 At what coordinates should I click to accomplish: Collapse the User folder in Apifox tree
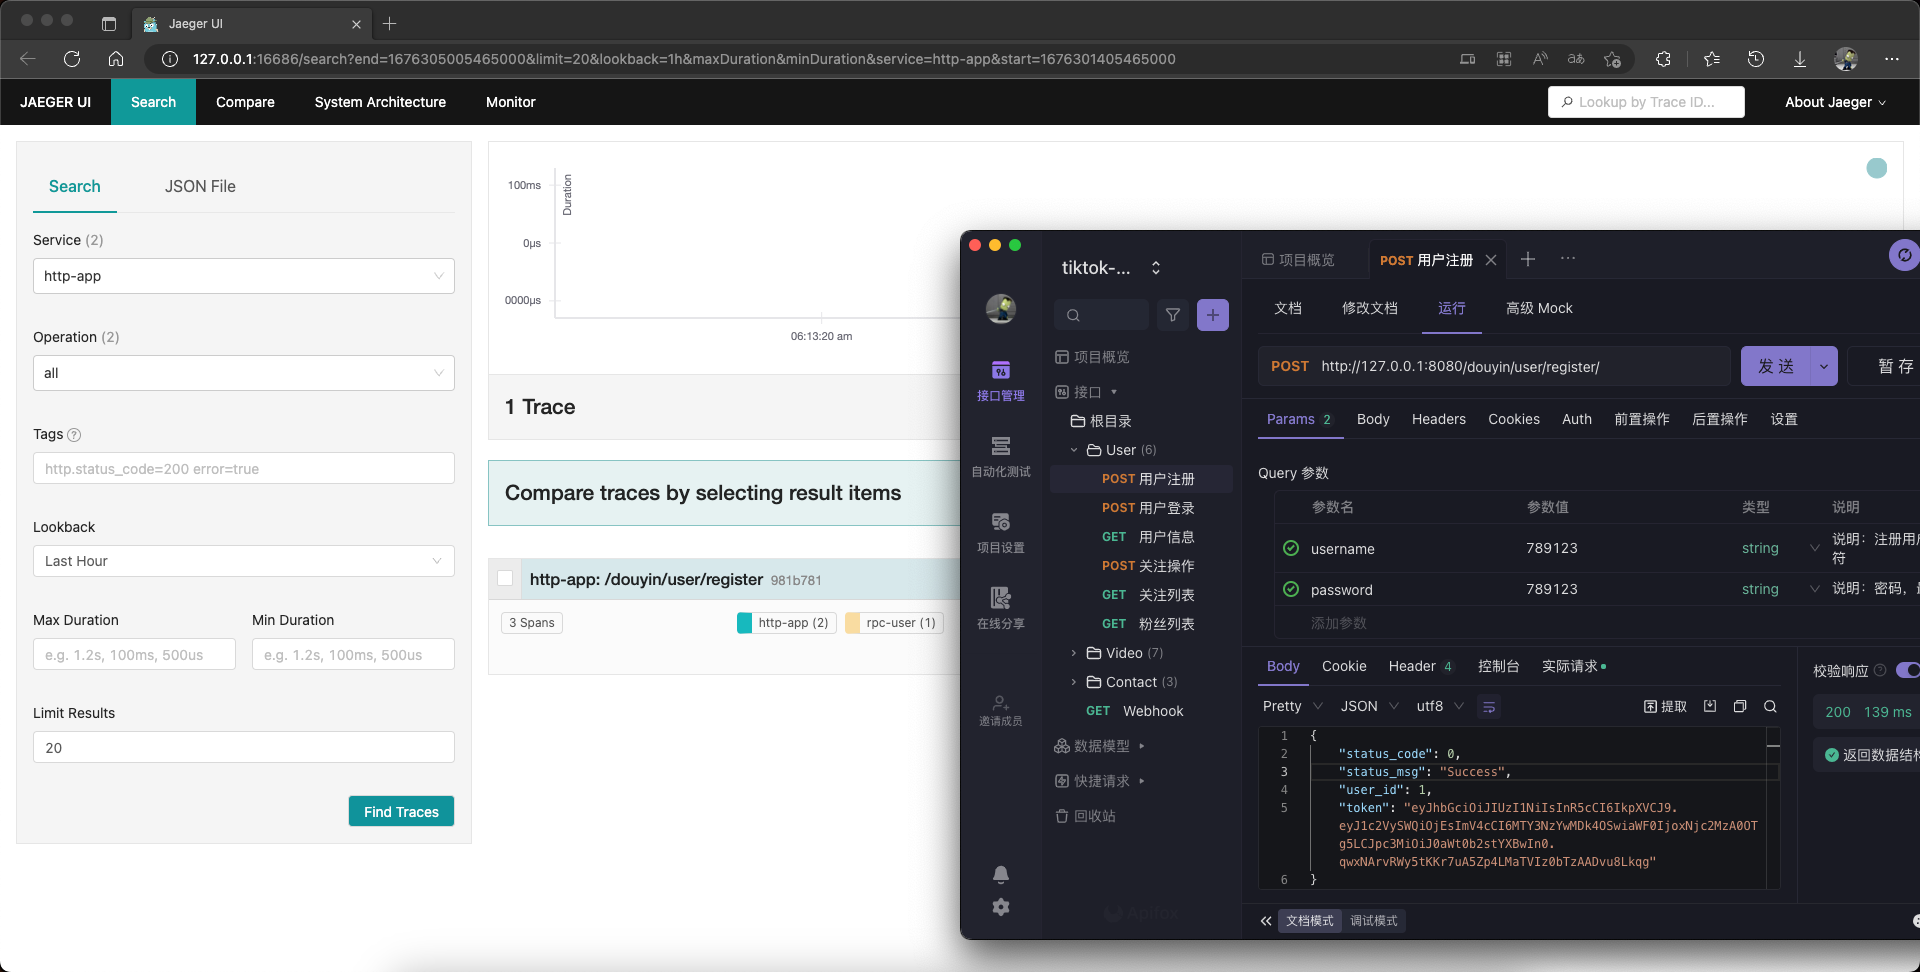(1074, 450)
